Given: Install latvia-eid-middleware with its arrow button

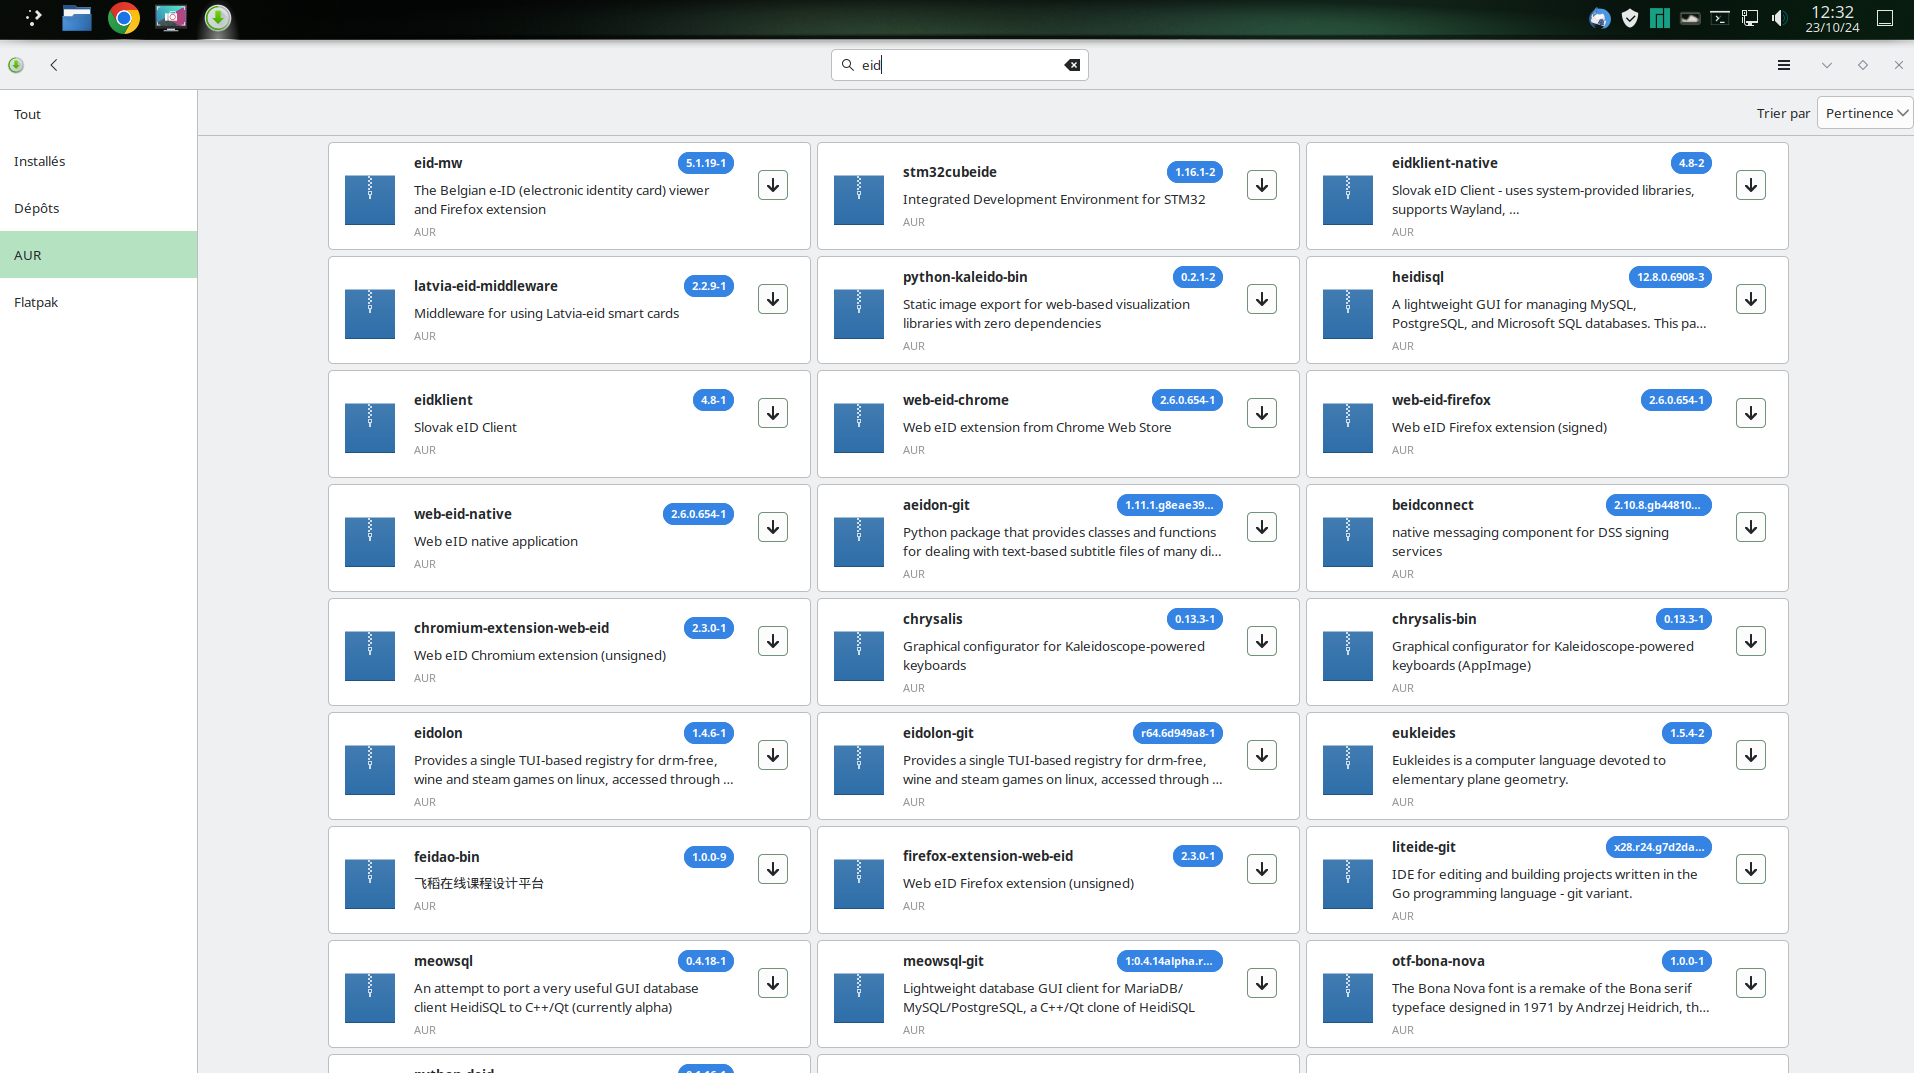Looking at the screenshot, I should pyautogui.click(x=773, y=299).
